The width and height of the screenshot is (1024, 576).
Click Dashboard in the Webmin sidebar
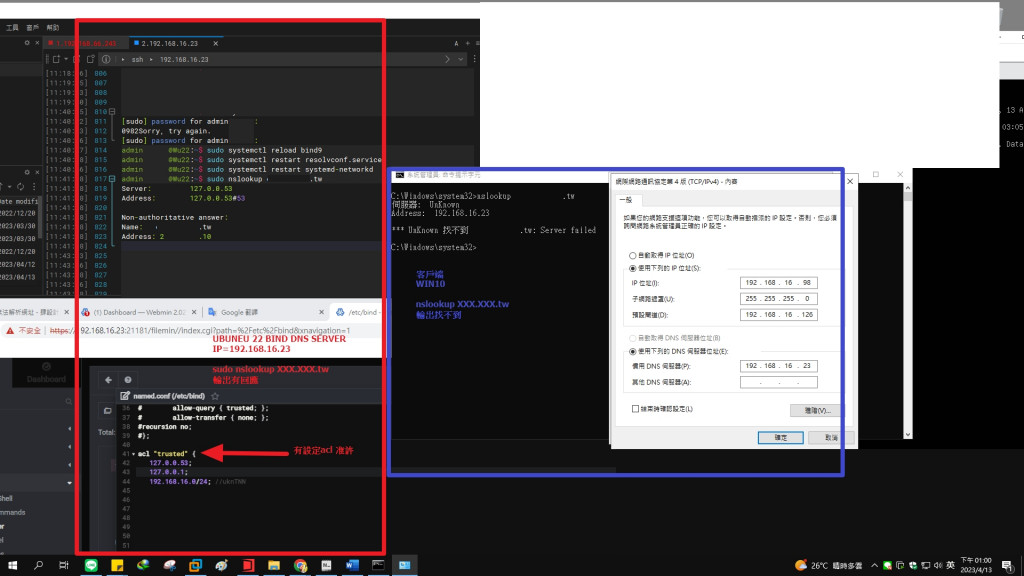tap(46, 373)
